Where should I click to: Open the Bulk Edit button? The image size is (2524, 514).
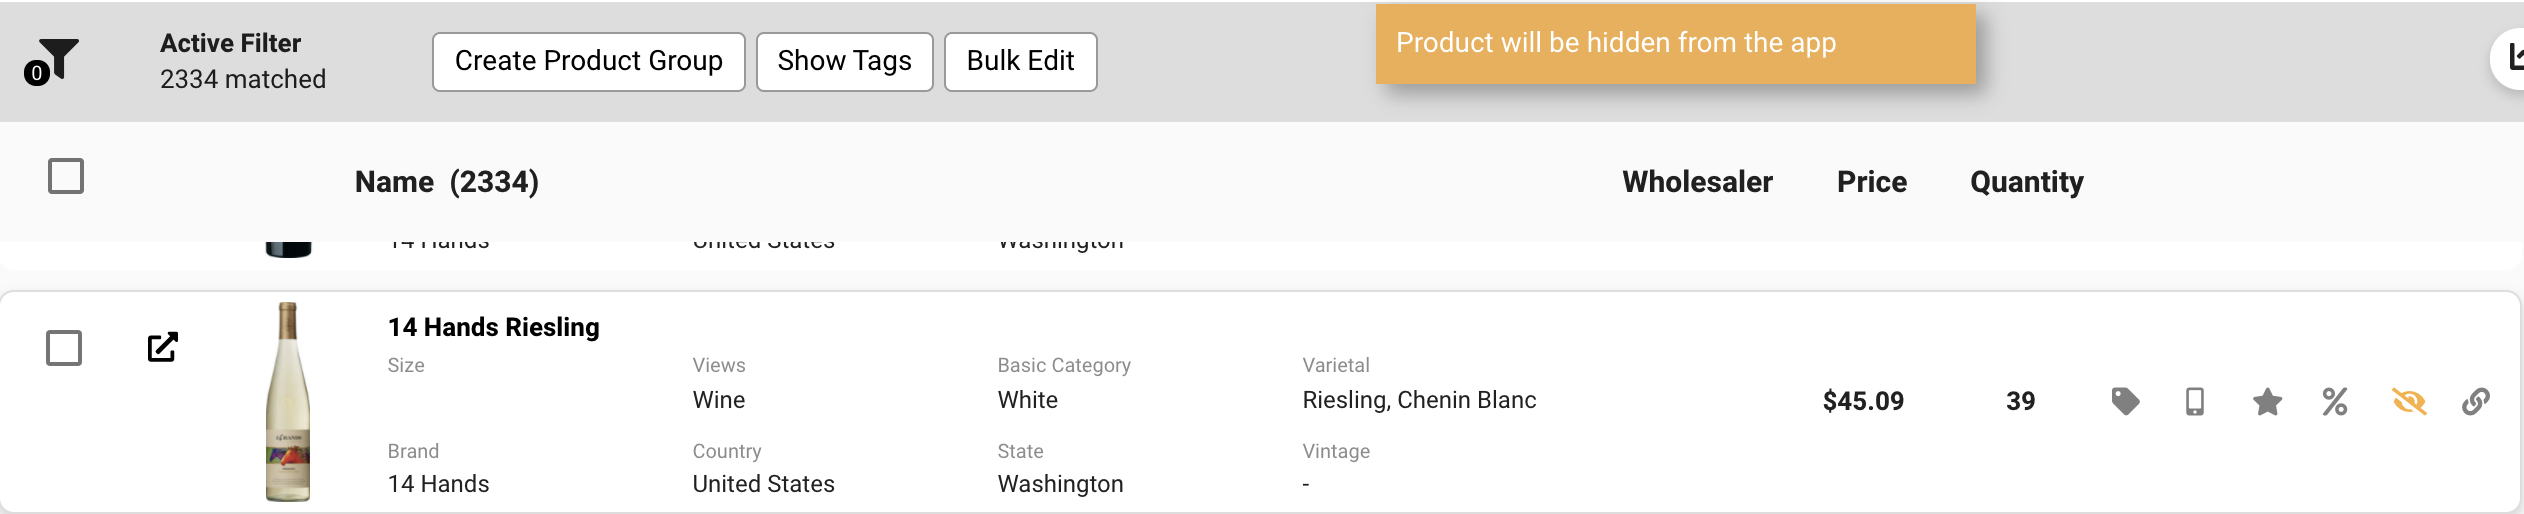pyautogui.click(x=1021, y=61)
